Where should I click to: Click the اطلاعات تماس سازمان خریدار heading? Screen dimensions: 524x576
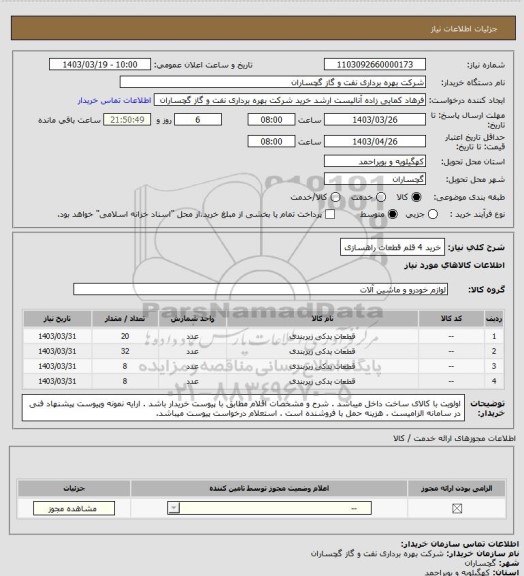(459, 544)
